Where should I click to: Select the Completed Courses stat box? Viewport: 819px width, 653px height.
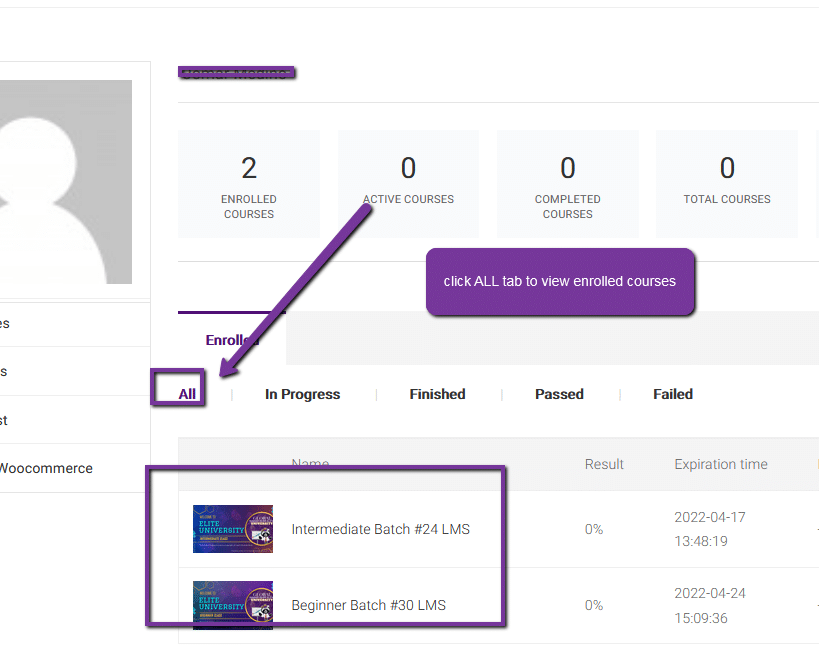pyautogui.click(x=567, y=184)
